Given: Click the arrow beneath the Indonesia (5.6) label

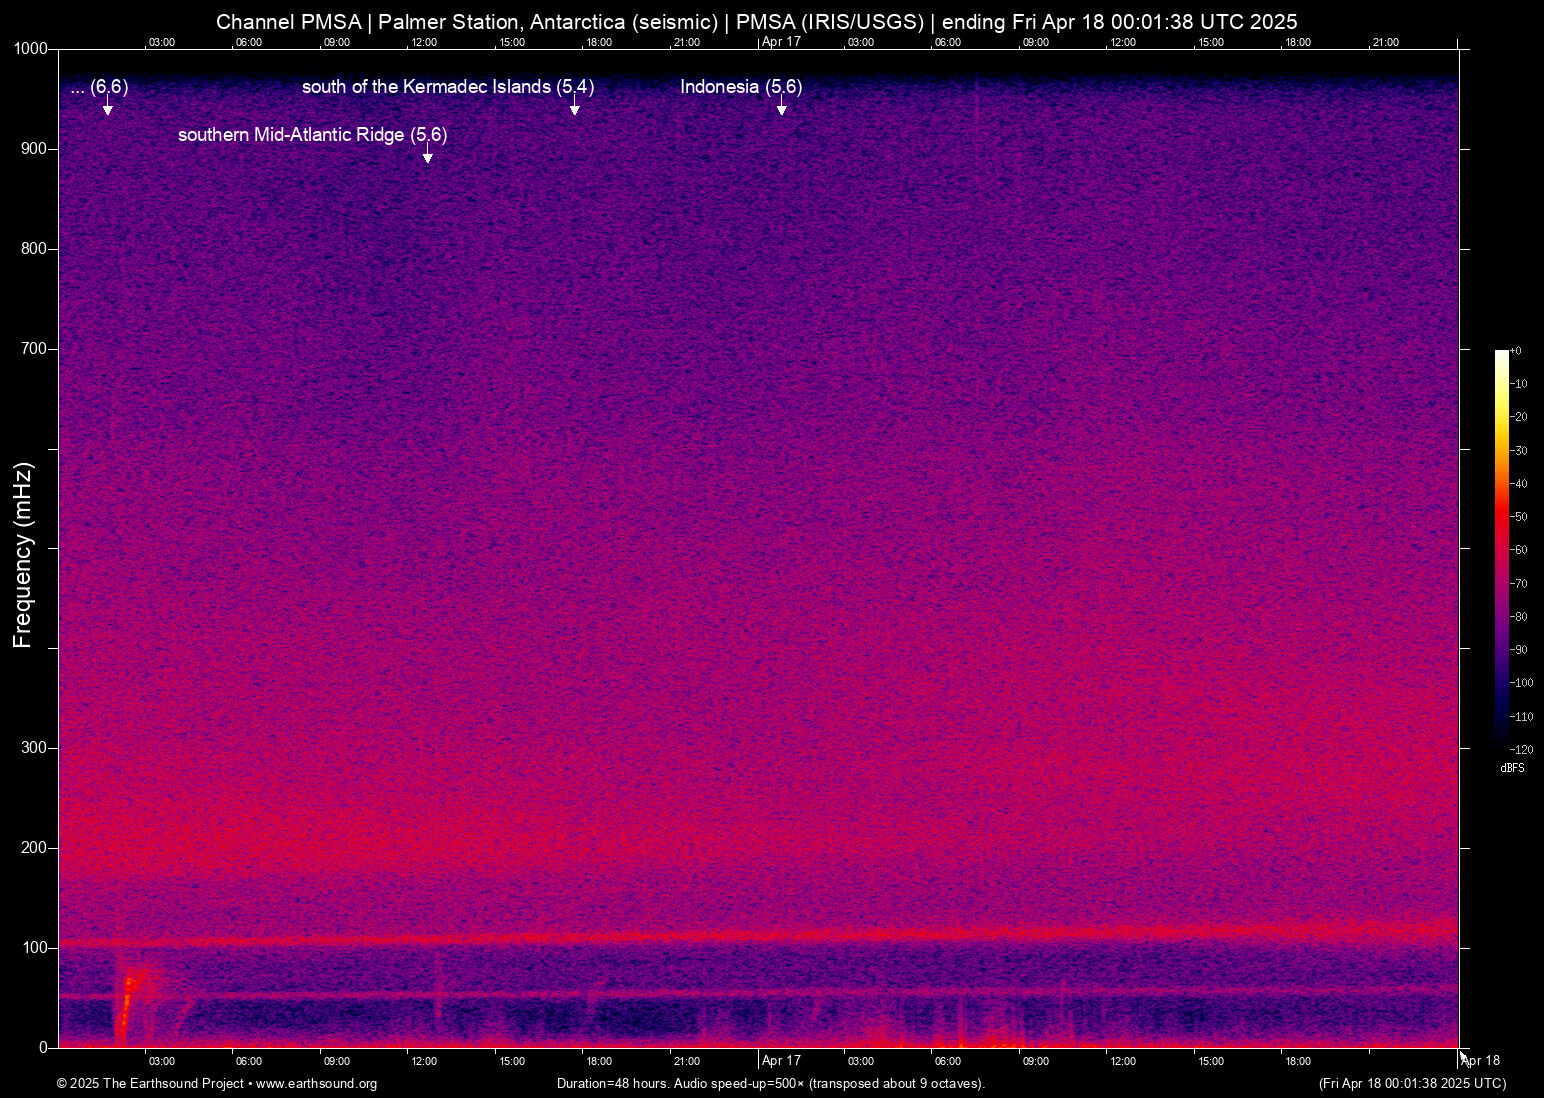Looking at the screenshot, I should pos(782,108).
